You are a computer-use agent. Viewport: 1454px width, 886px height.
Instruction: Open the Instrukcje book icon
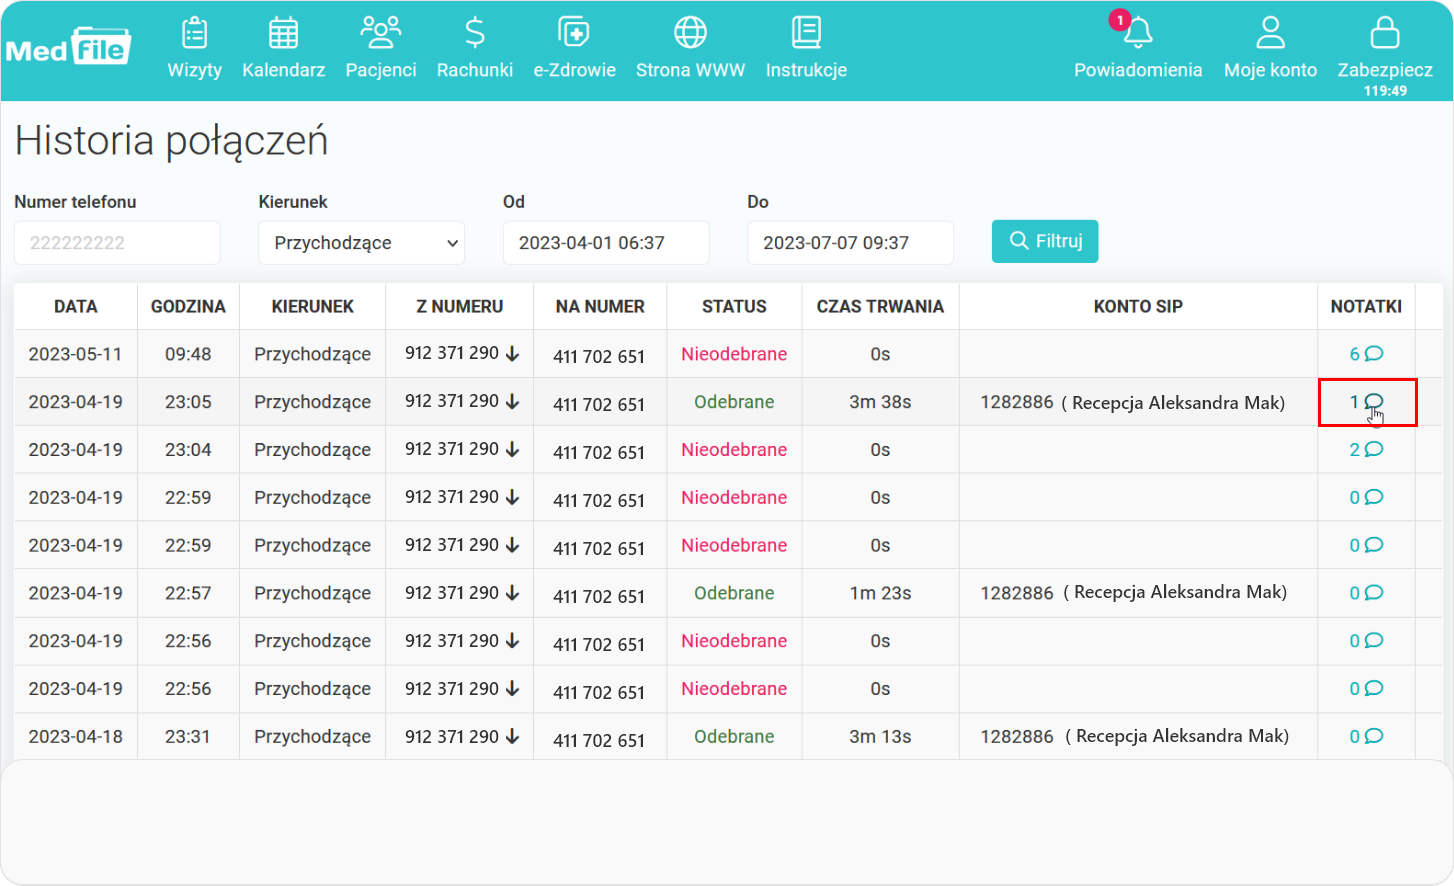tap(806, 33)
